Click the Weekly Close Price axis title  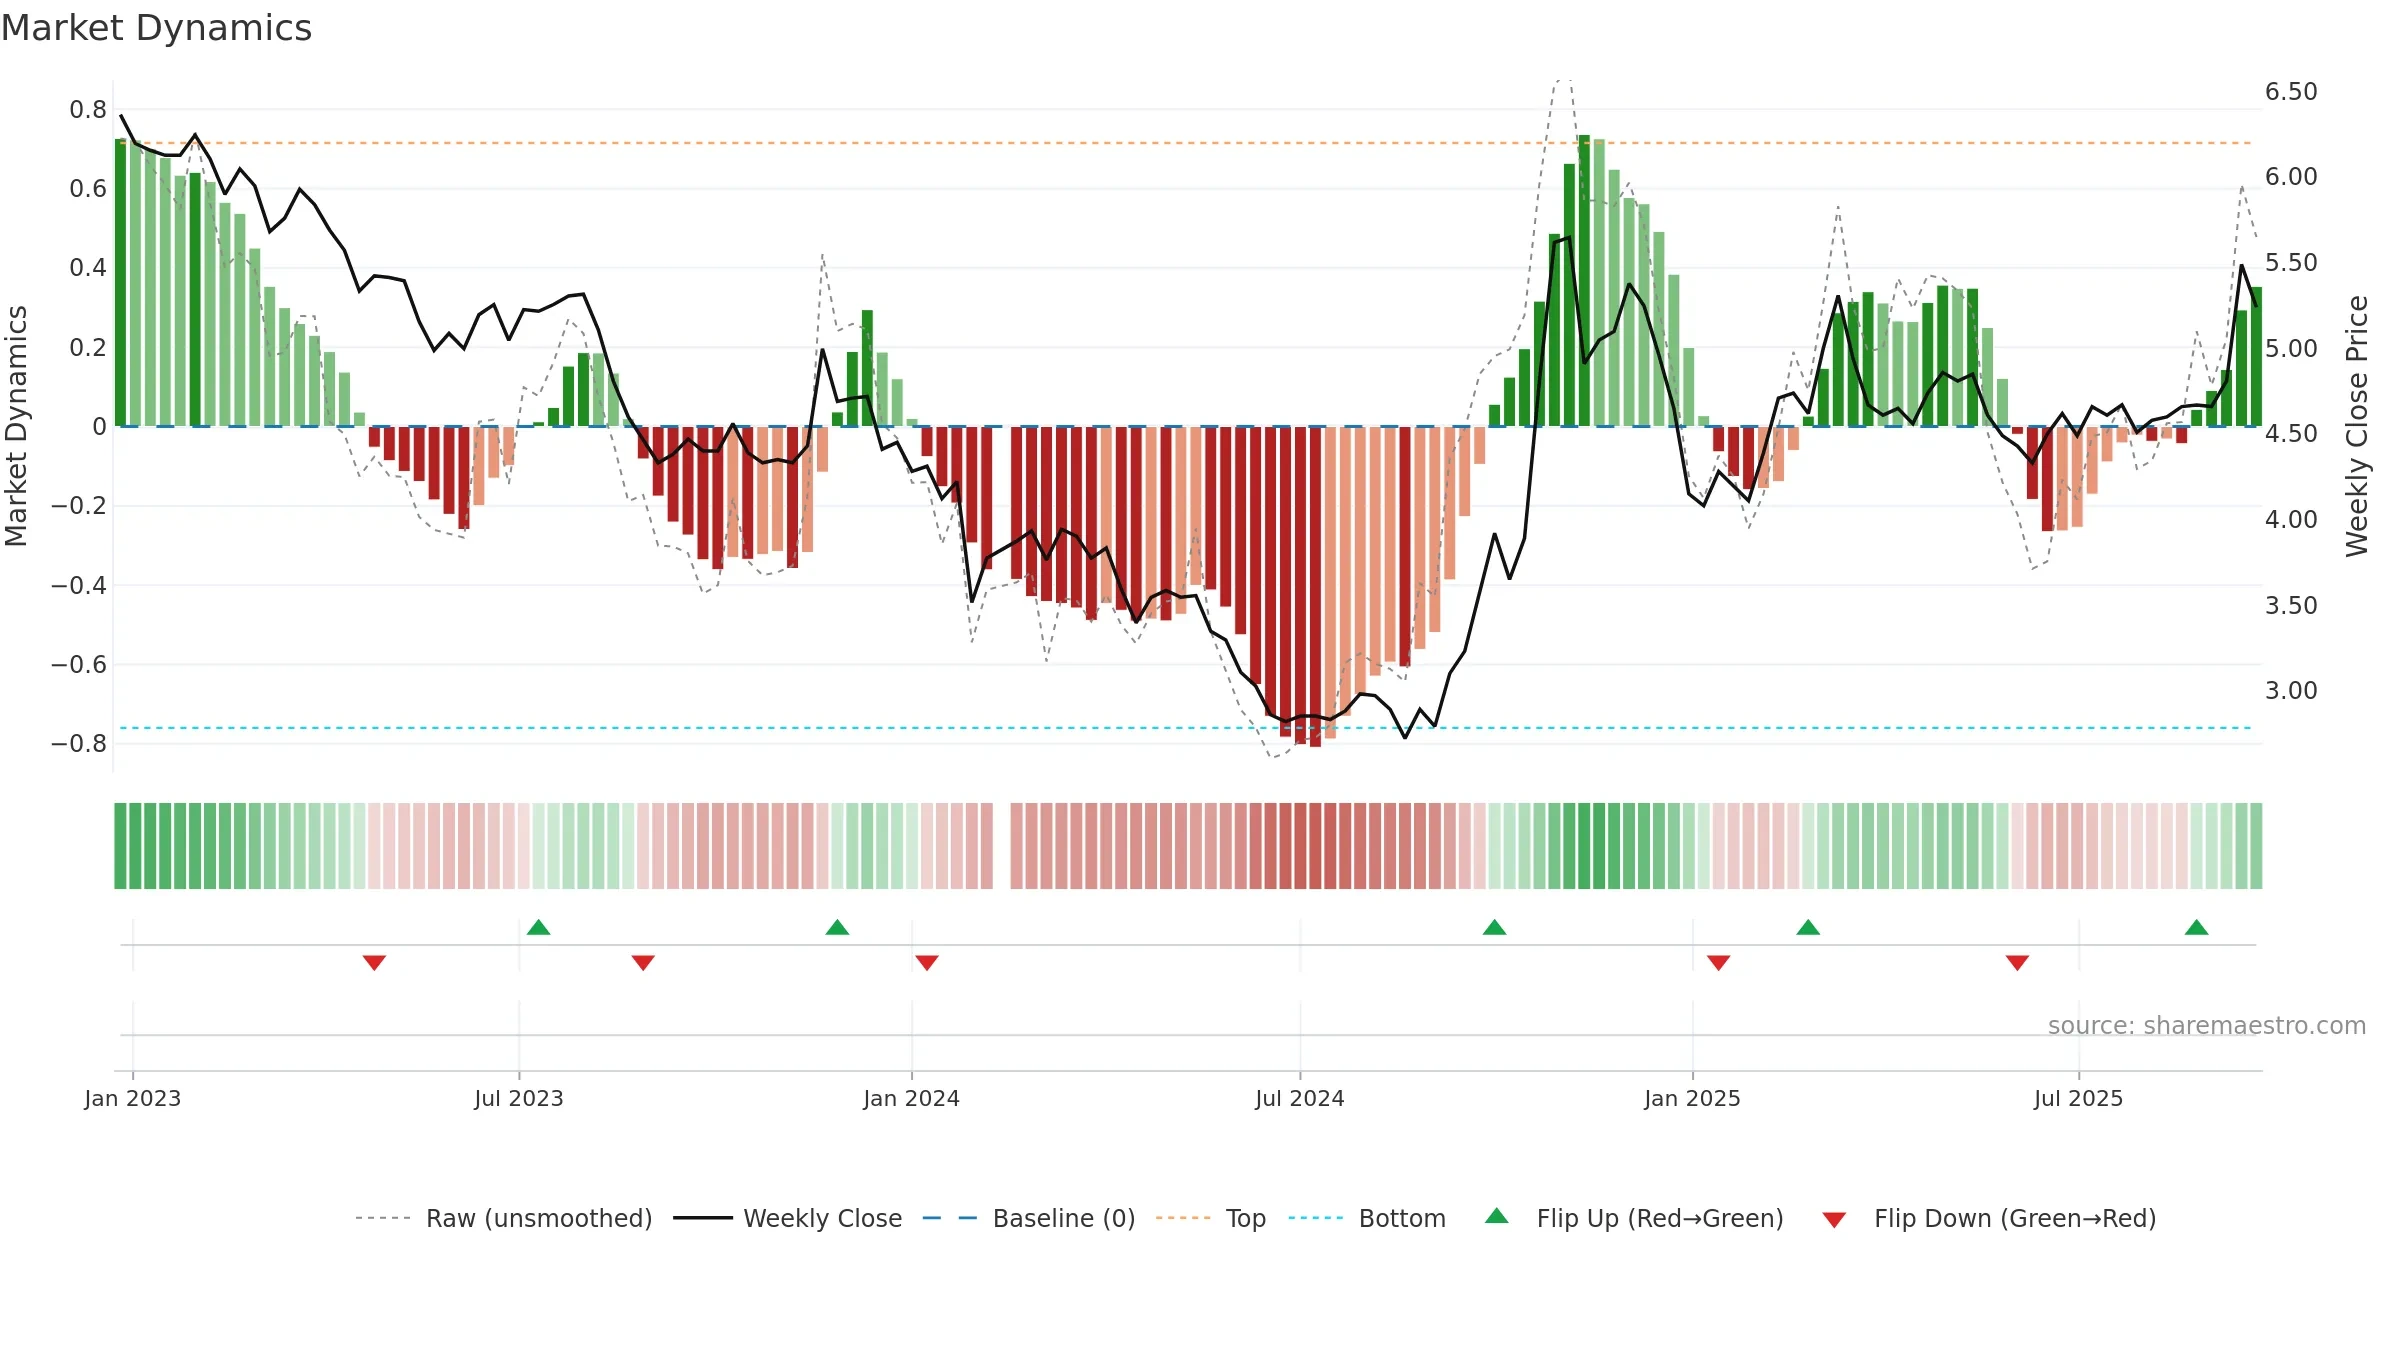tap(2357, 426)
